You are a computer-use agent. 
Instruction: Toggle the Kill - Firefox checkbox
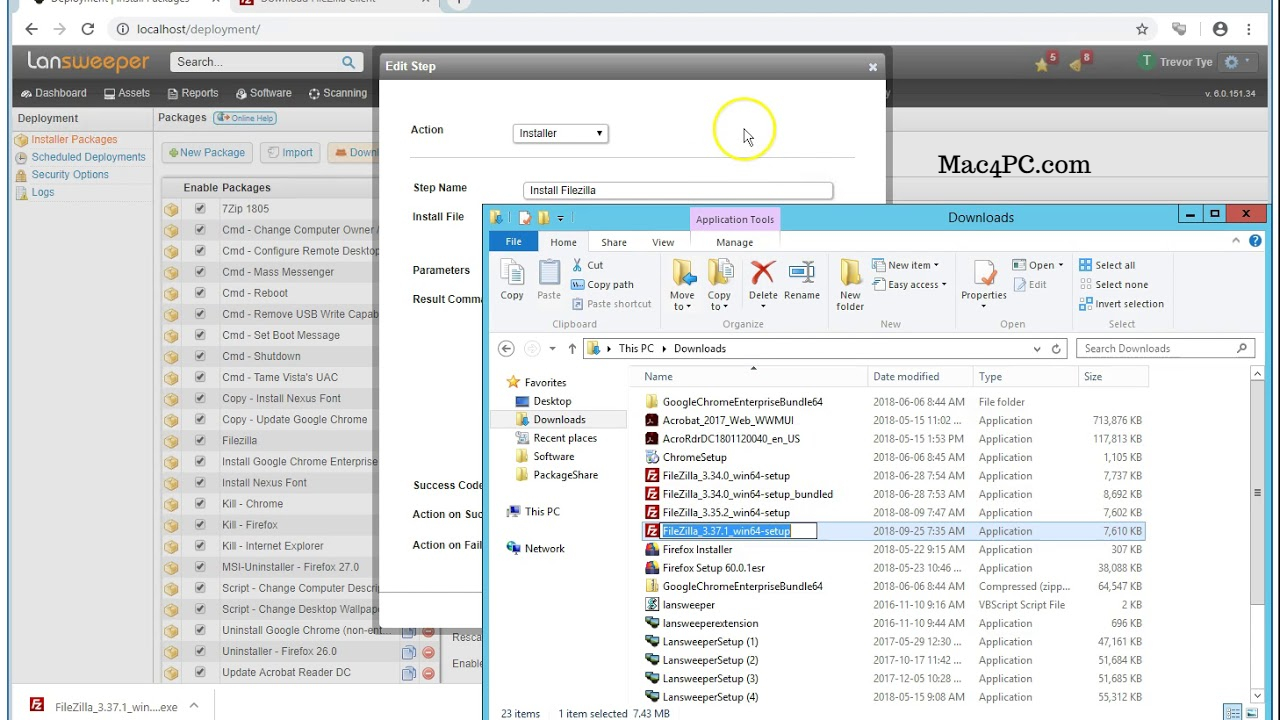200,525
